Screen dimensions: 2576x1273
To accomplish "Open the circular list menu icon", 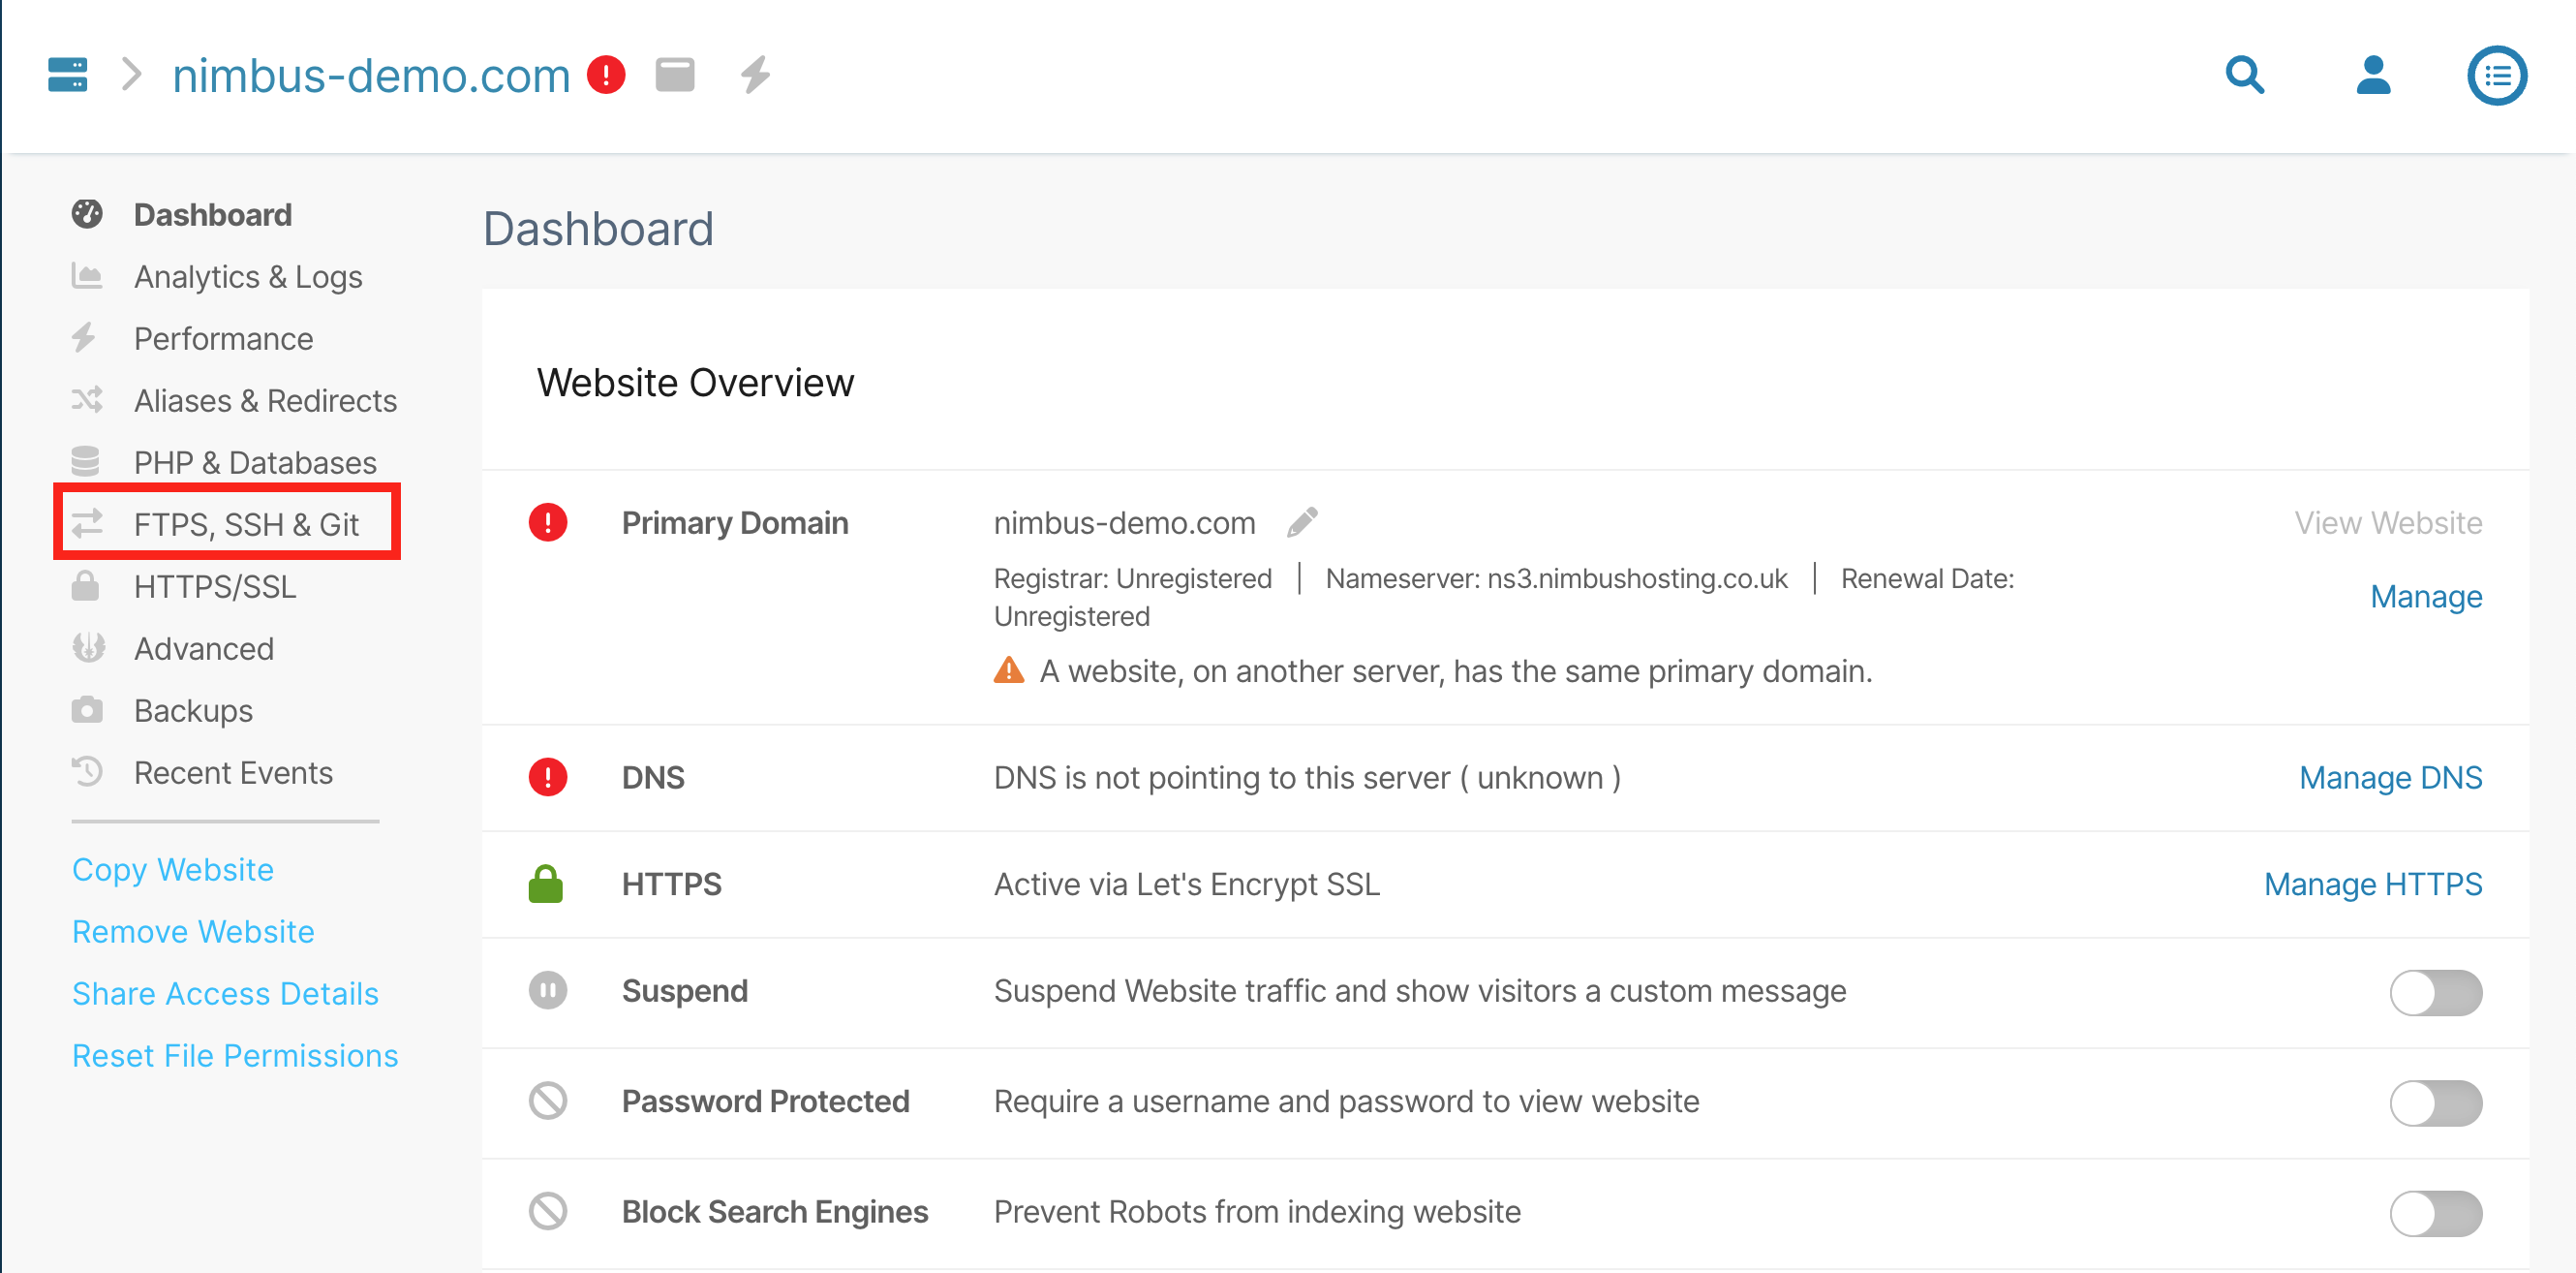I will [x=2496, y=75].
